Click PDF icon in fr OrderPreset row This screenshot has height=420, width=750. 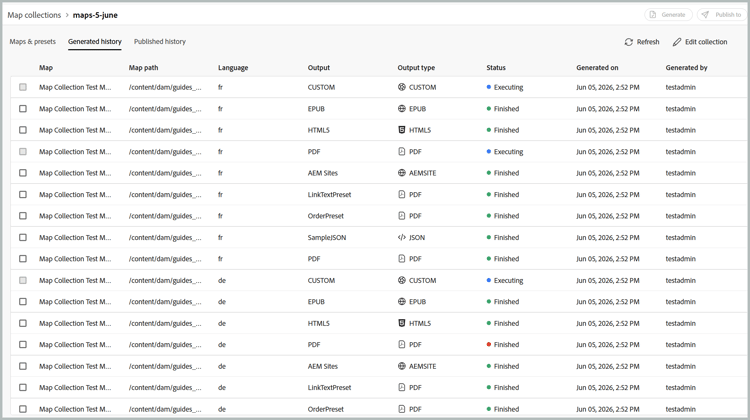tap(402, 216)
